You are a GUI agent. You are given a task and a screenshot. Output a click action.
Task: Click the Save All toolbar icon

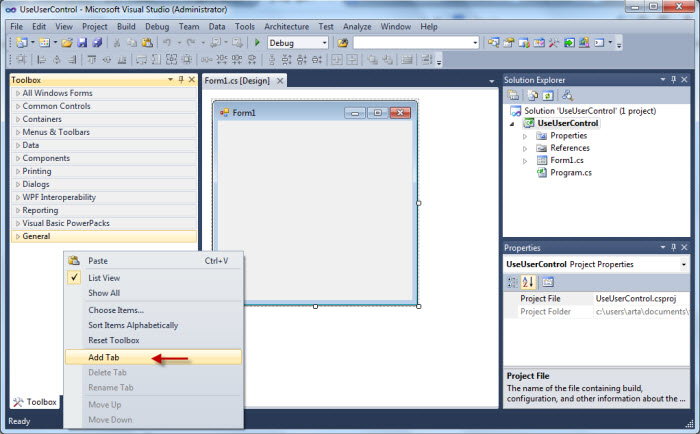pos(97,43)
